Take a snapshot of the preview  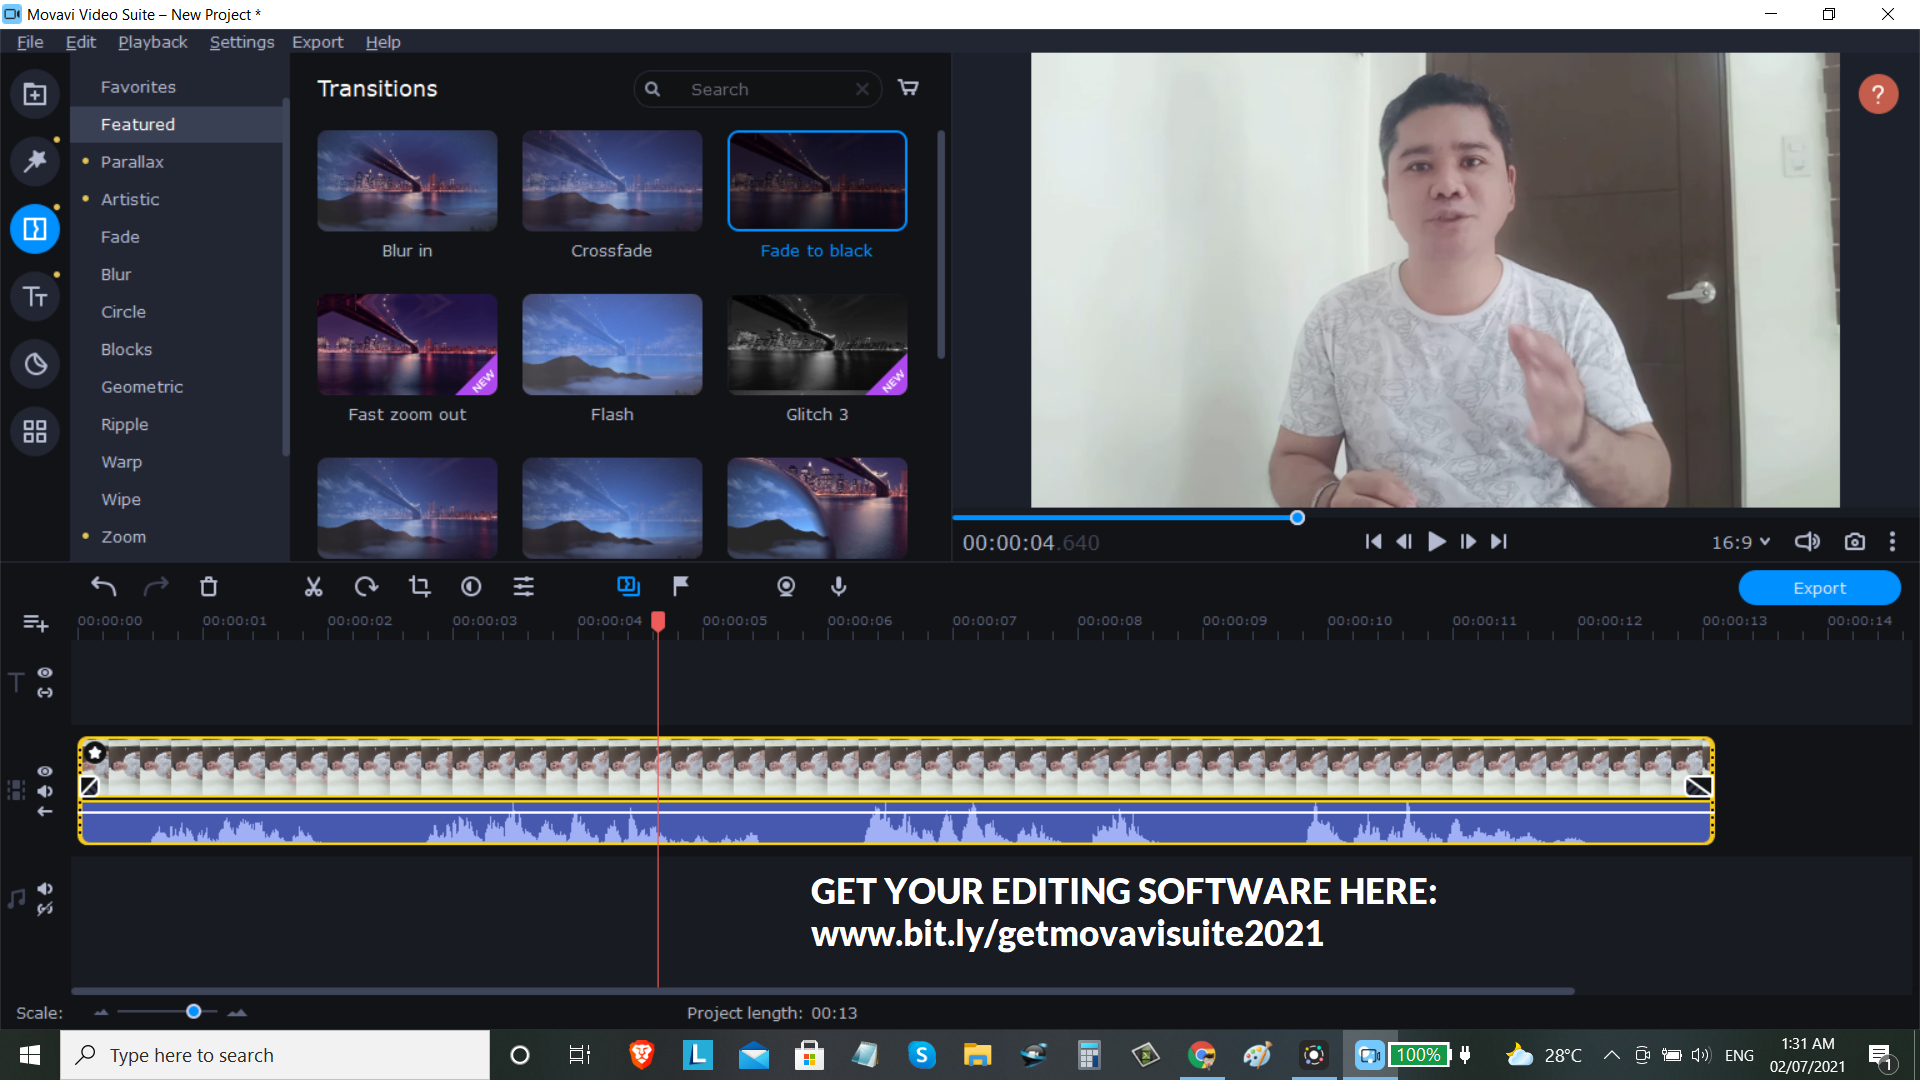pyautogui.click(x=1855, y=542)
